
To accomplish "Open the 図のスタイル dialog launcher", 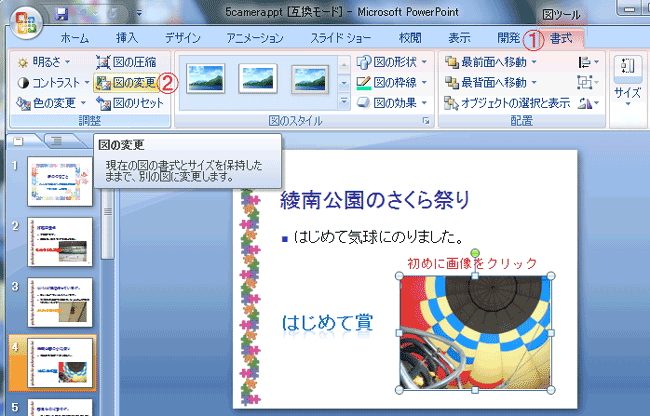I will pyautogui.click(x=426, y=121).
